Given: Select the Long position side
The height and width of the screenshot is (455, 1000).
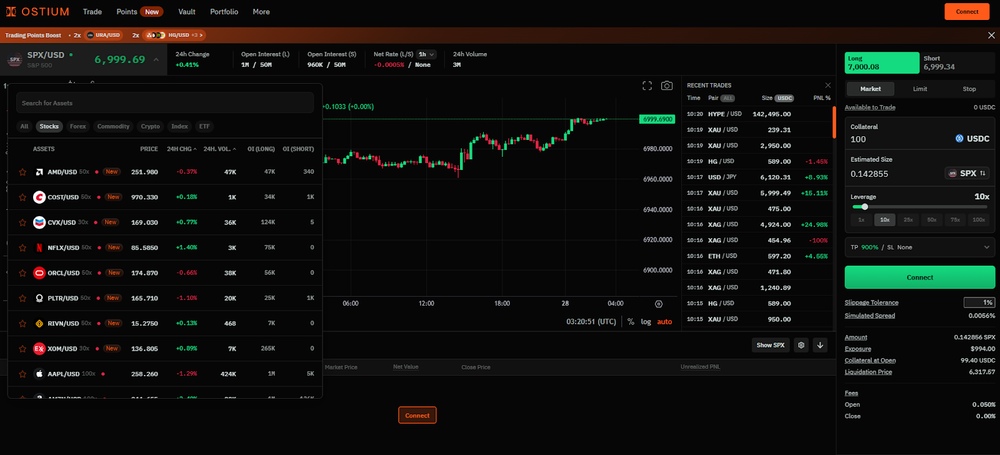Looking at the screenshot, I should (882, 63).
